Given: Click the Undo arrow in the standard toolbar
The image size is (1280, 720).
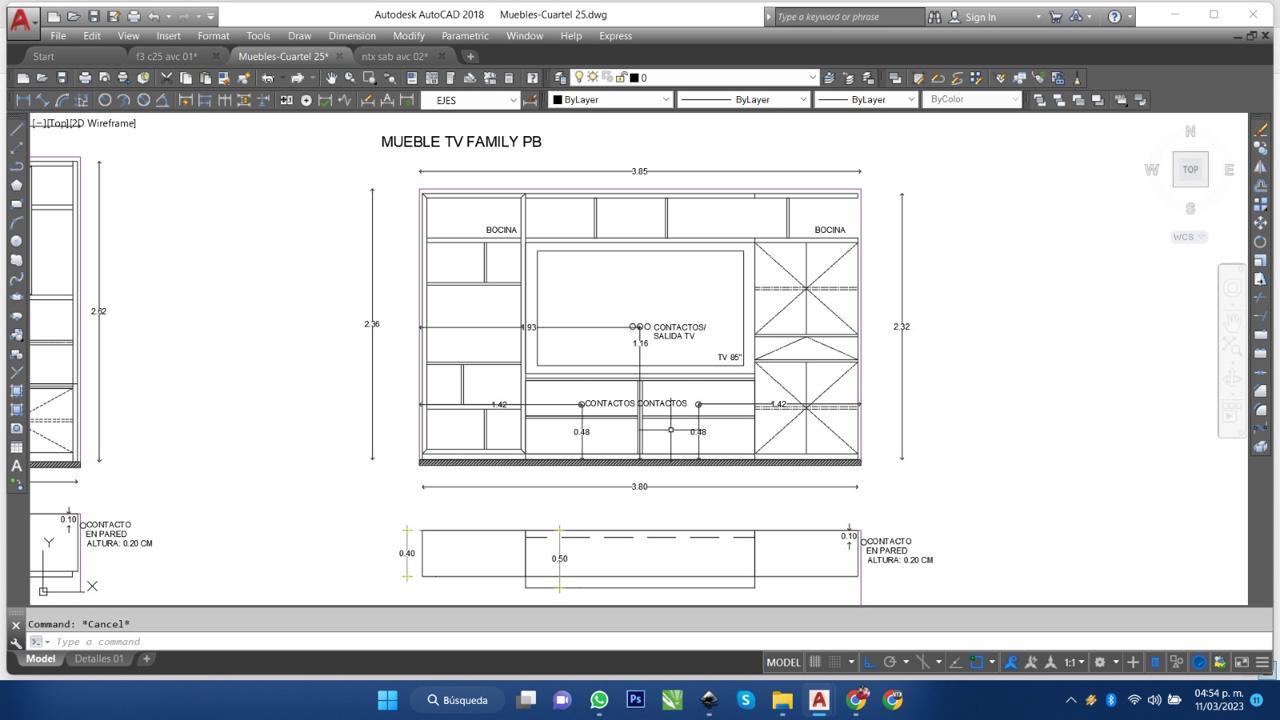Looking at the screenshot, I should point(268,78).
